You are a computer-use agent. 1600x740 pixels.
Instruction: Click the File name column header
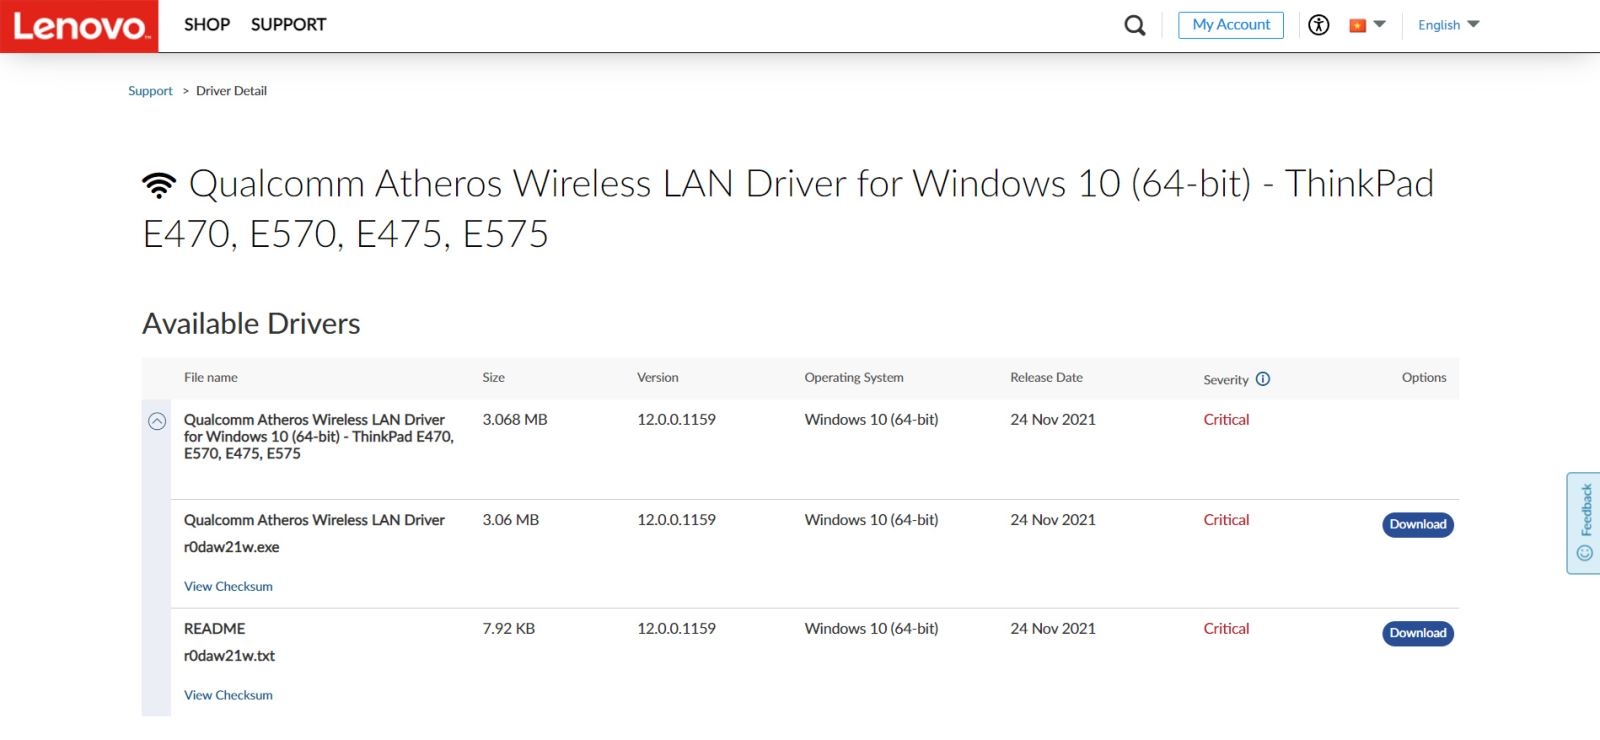(211, 378)
